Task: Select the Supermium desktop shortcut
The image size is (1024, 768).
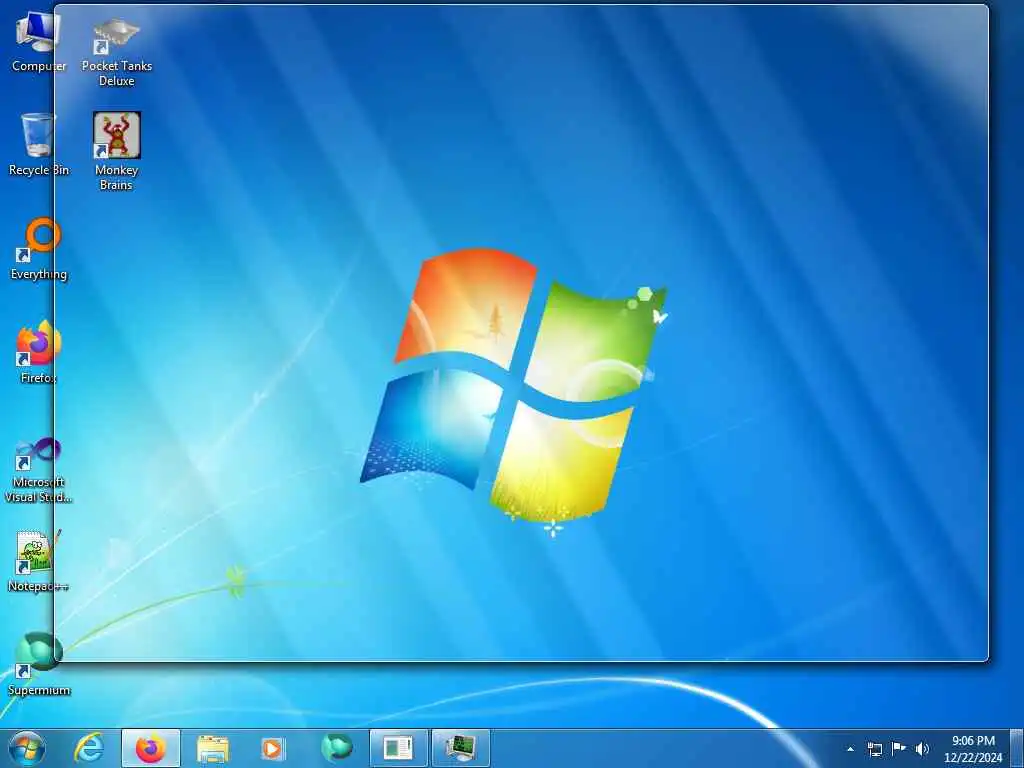Action: 39,664
